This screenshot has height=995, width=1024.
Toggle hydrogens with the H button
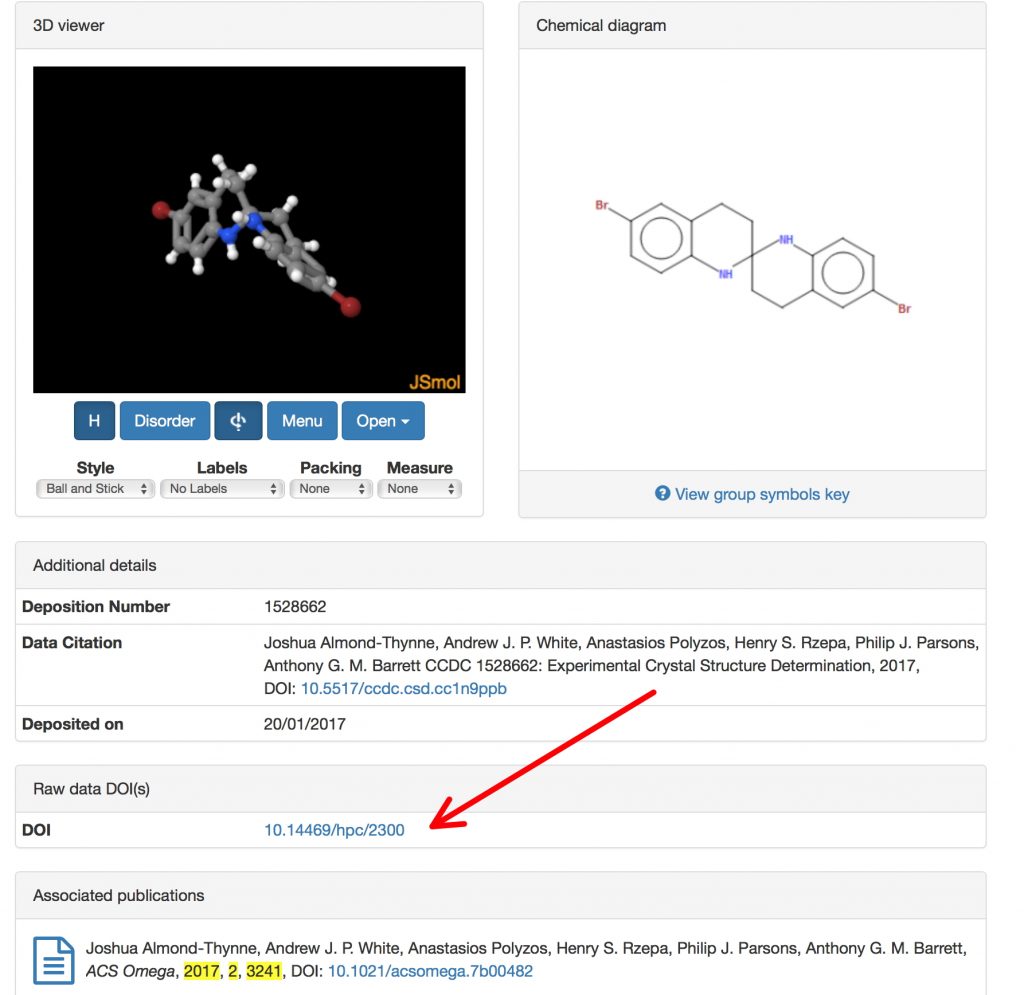(x=94, y=421)
